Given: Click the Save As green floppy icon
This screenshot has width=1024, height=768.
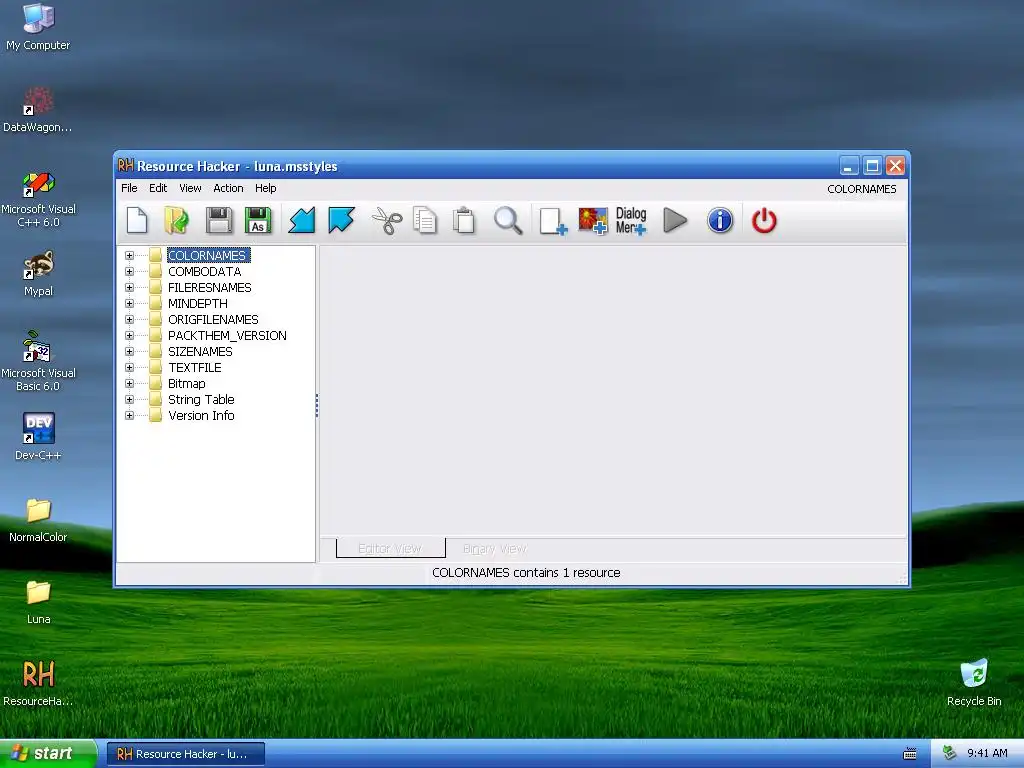Looking at the screenshot, I should click(x=258, y=220).
